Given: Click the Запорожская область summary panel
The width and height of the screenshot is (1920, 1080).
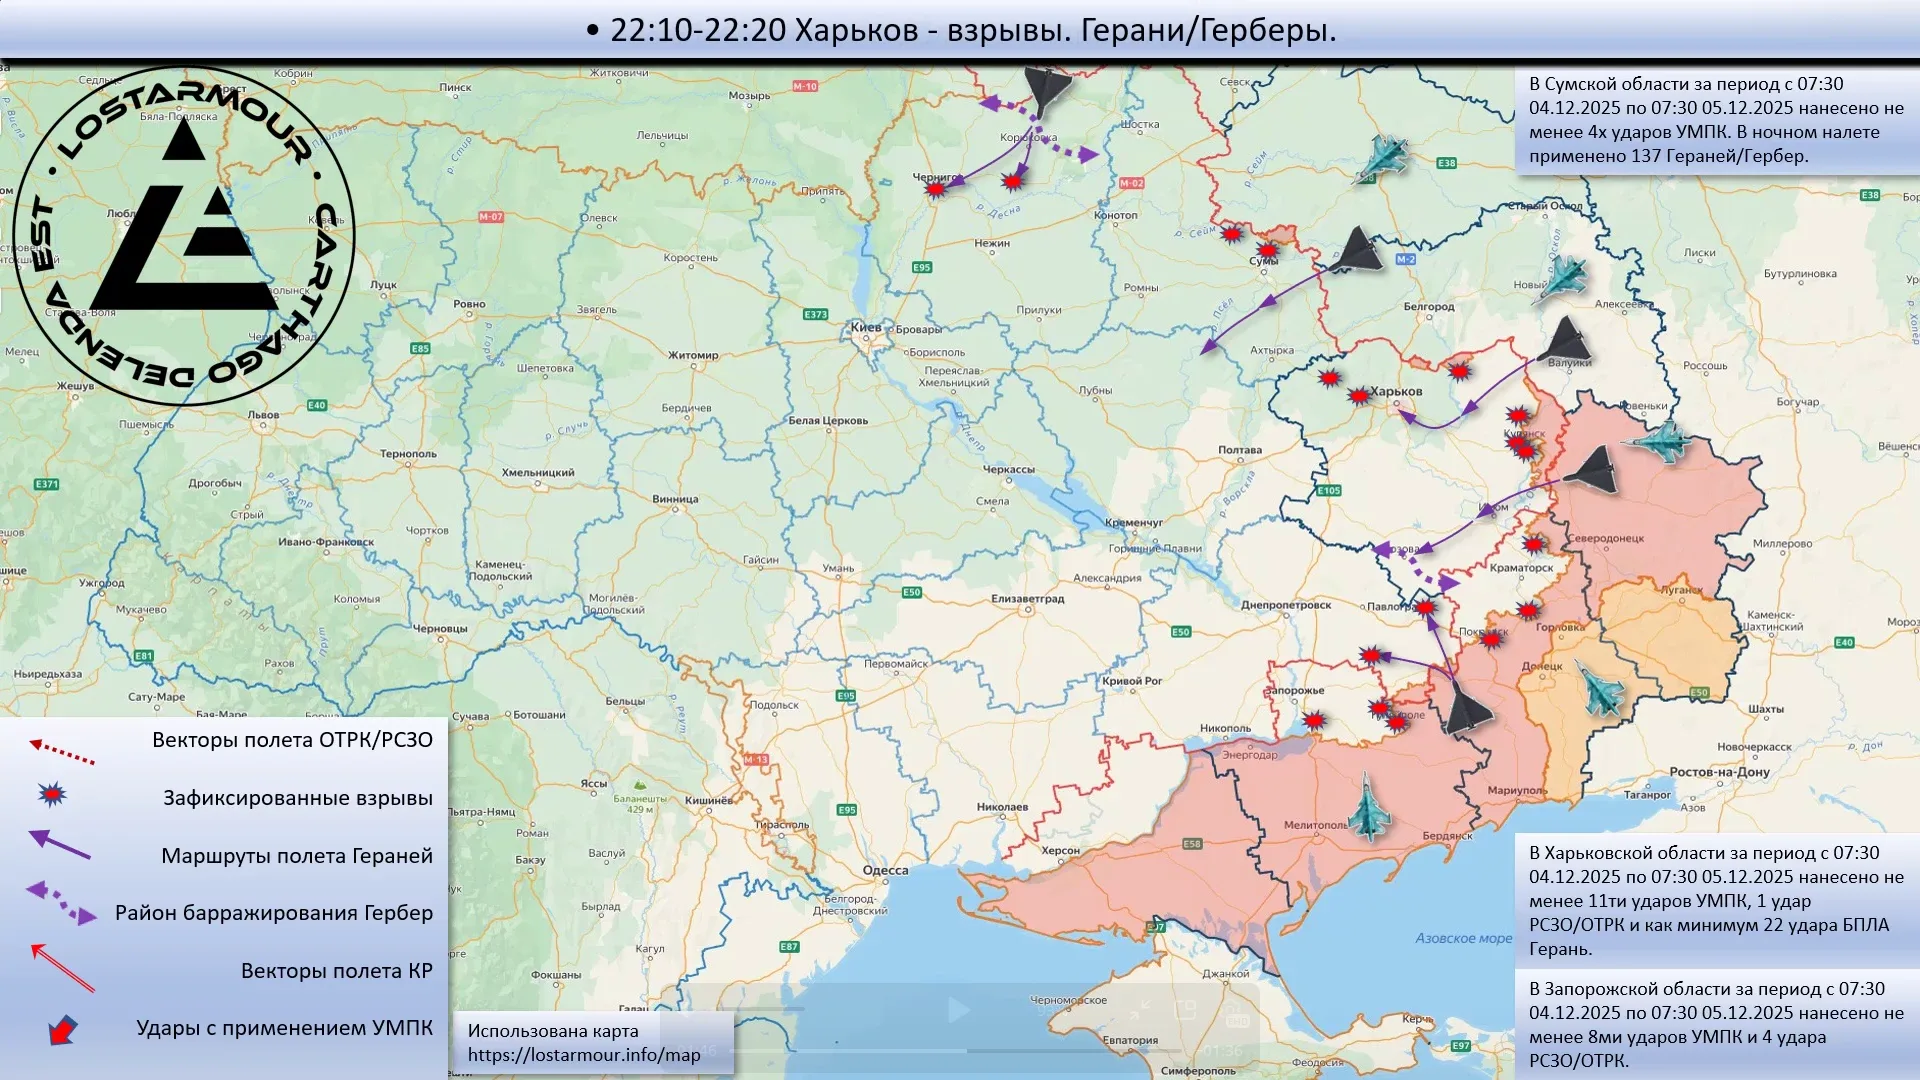Looking at the screenshot, I should click(1716, 1024).
